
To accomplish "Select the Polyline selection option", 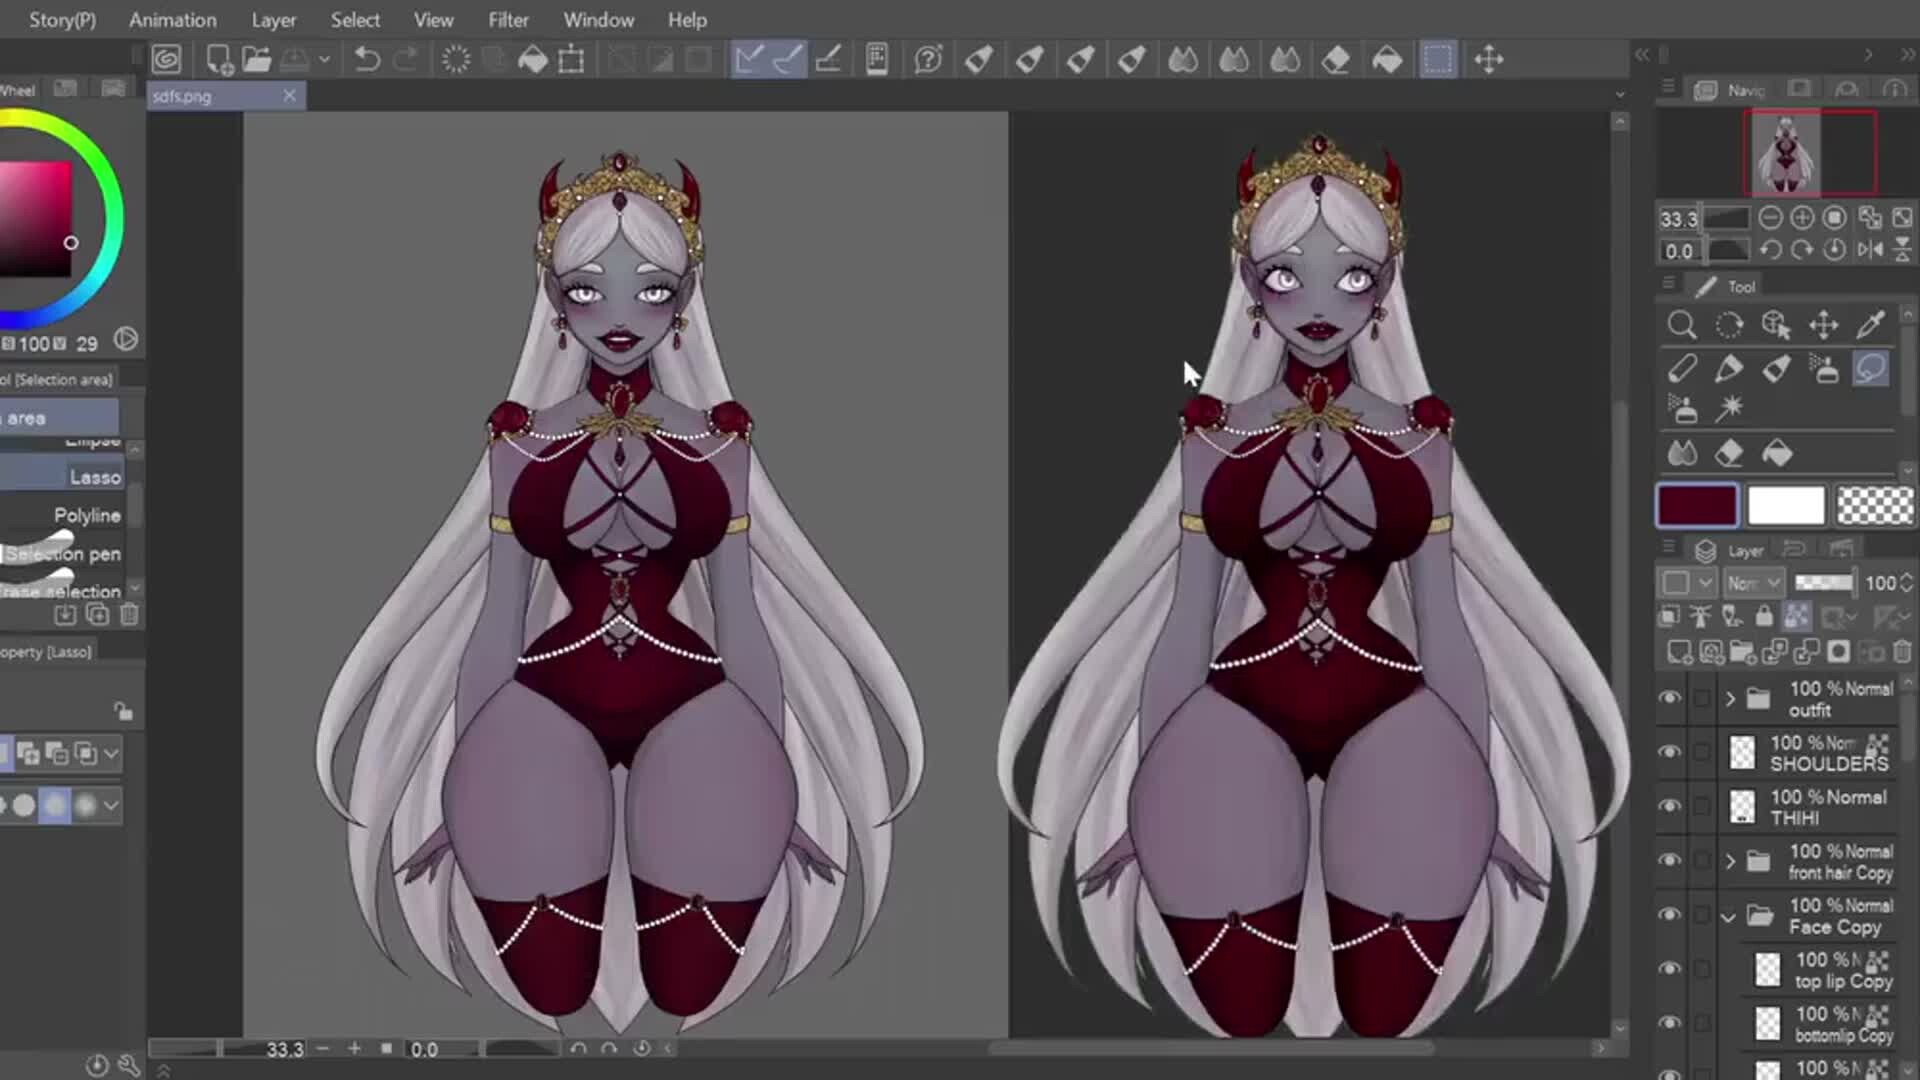I will [x=88, y=515].
